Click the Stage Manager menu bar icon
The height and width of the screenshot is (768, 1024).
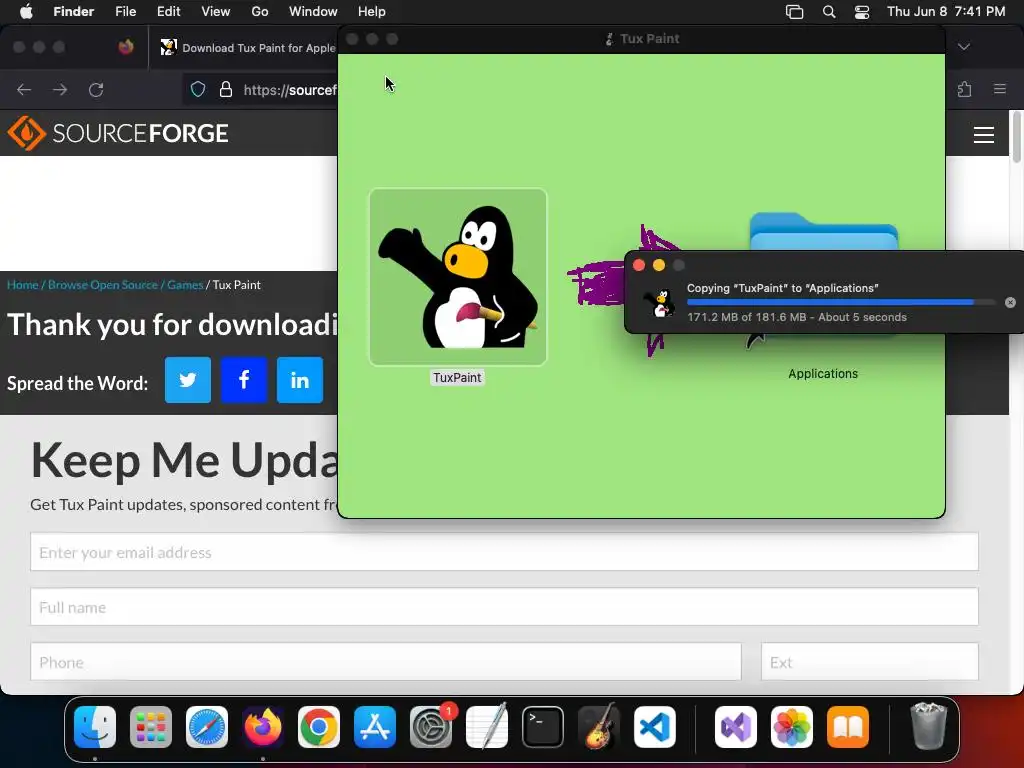point(794,12)
